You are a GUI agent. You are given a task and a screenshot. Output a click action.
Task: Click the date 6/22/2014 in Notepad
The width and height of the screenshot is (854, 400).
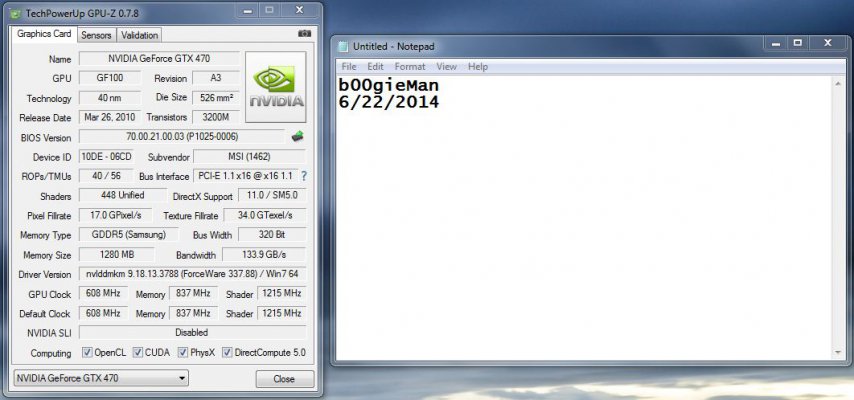(388, 102)
